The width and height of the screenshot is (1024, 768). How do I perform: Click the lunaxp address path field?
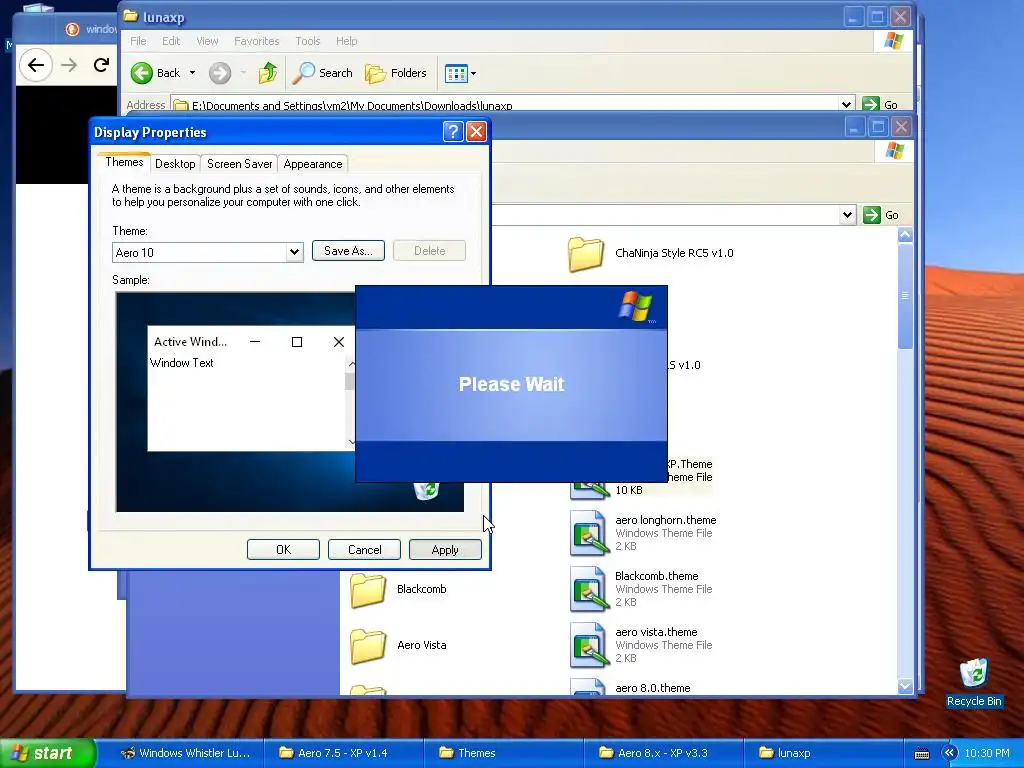tap(507, 104)
